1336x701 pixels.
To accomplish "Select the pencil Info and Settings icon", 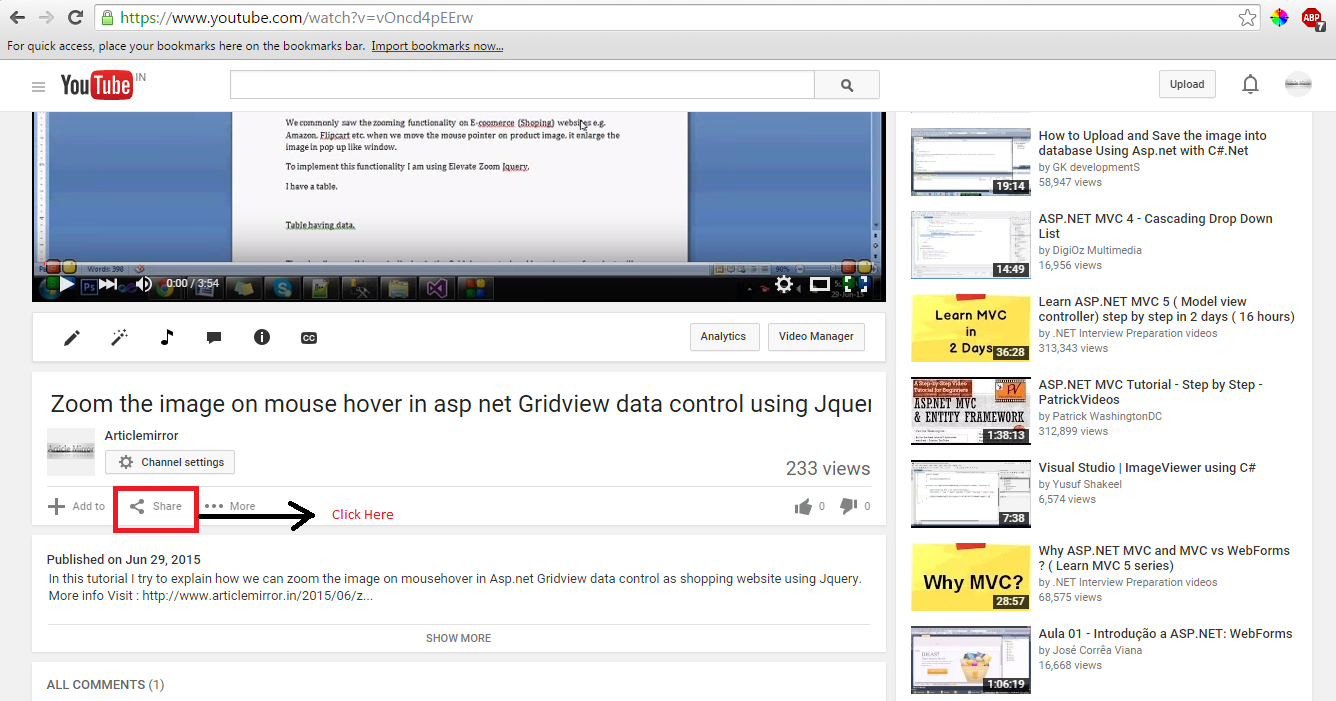I will pos(71,337).
